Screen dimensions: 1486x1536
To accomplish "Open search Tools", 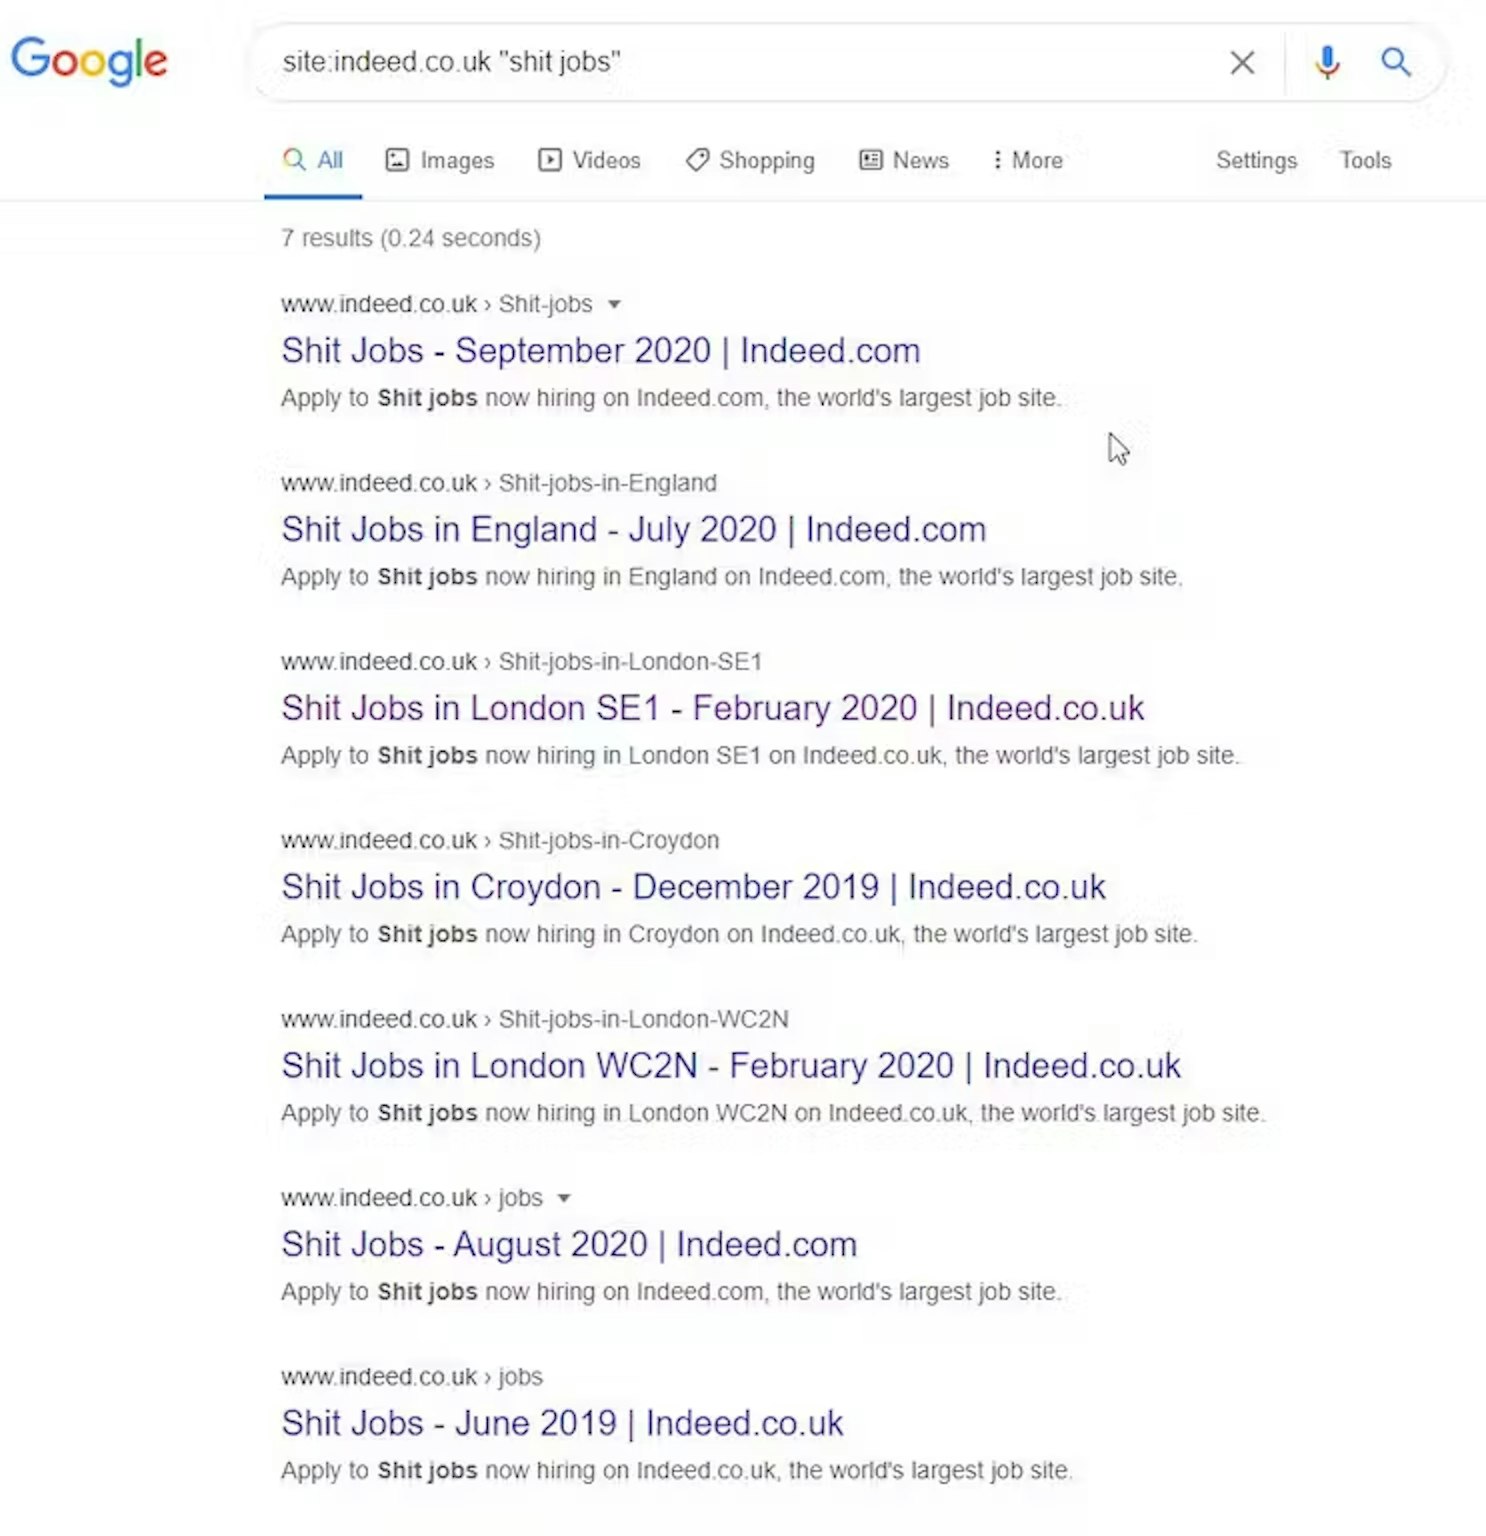I will coord(1365,160).
